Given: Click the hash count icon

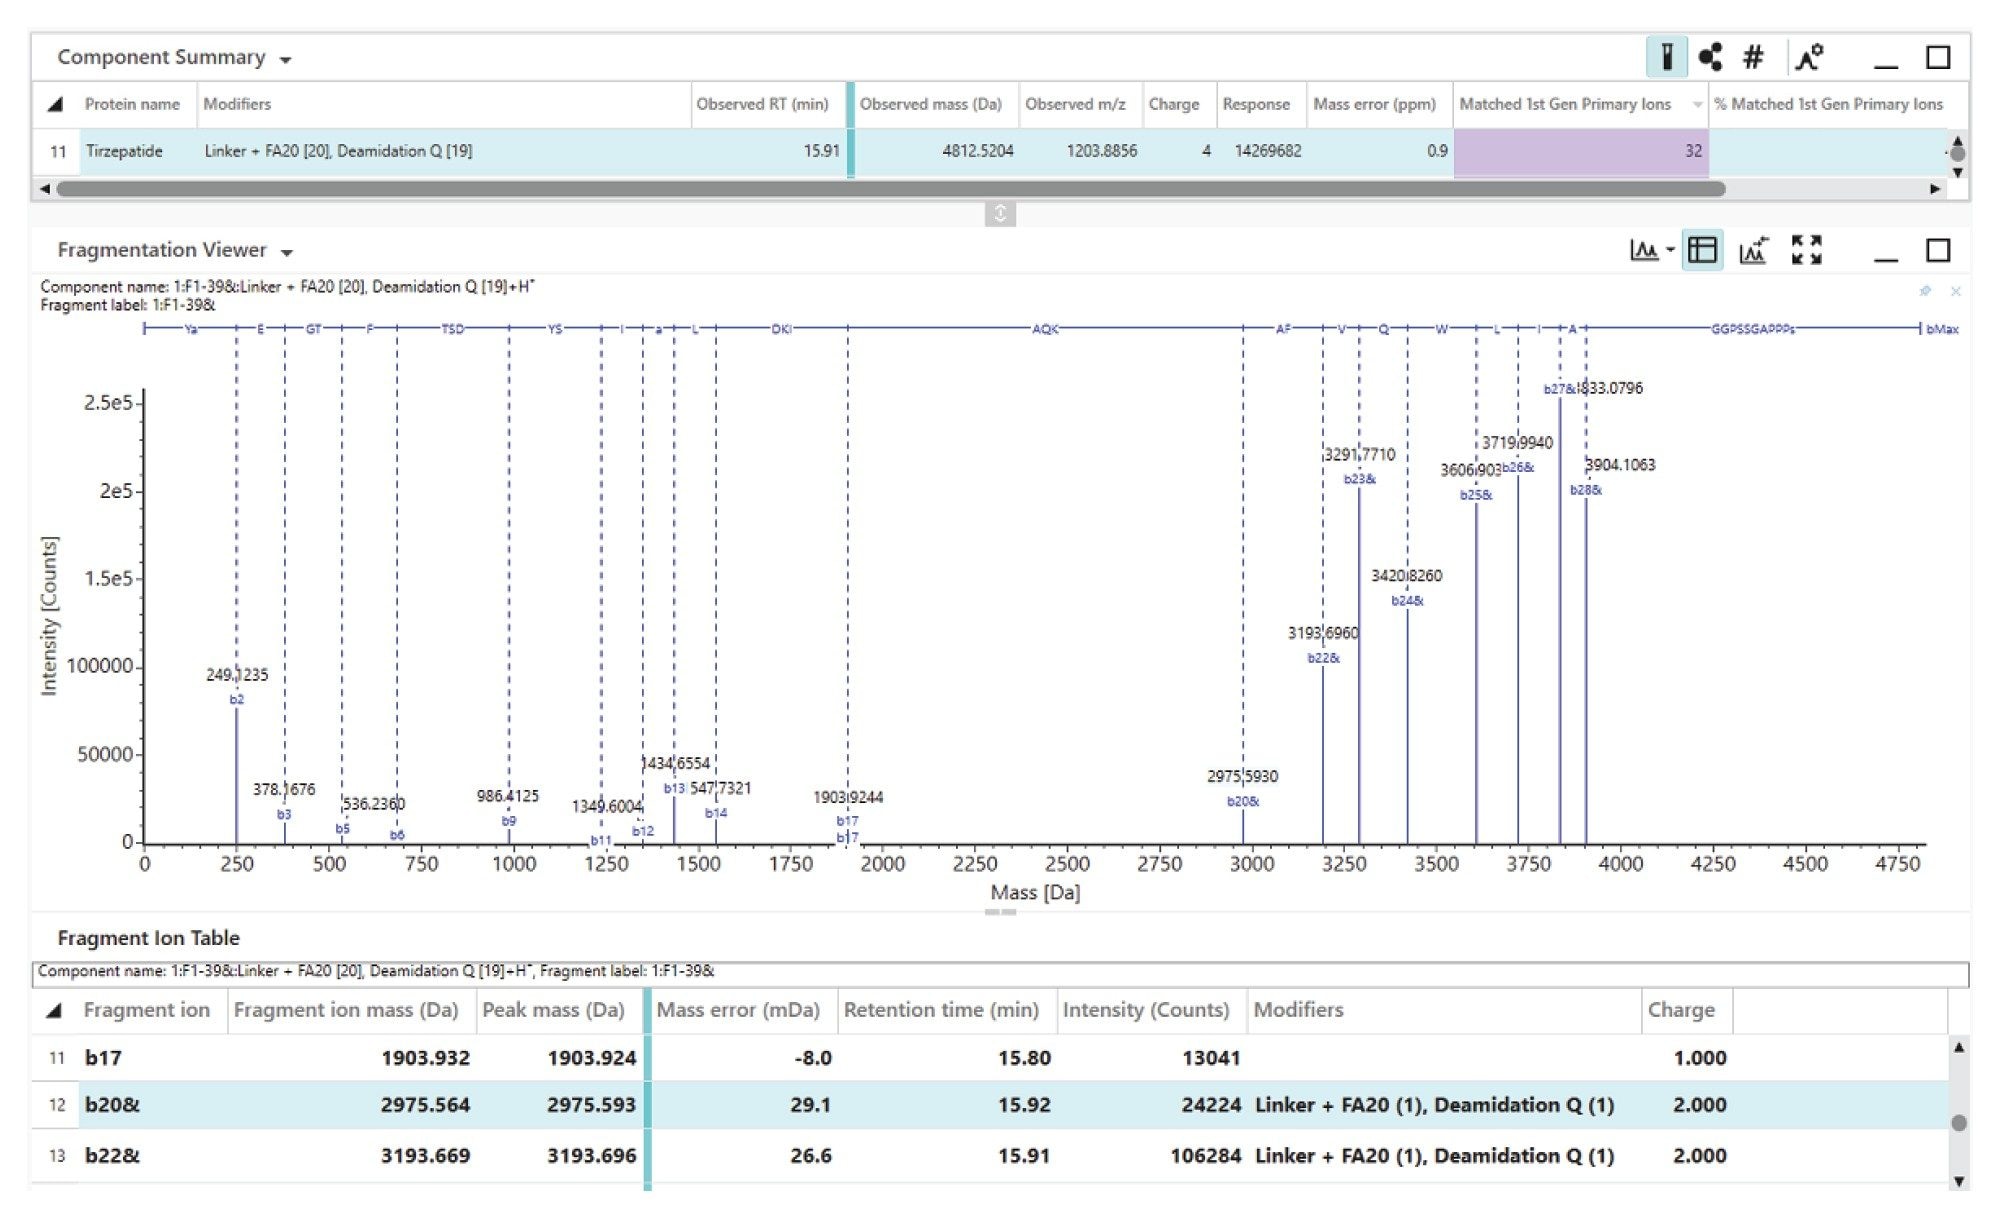Looking at the screenshot, I should click(x=1753, y=57).
